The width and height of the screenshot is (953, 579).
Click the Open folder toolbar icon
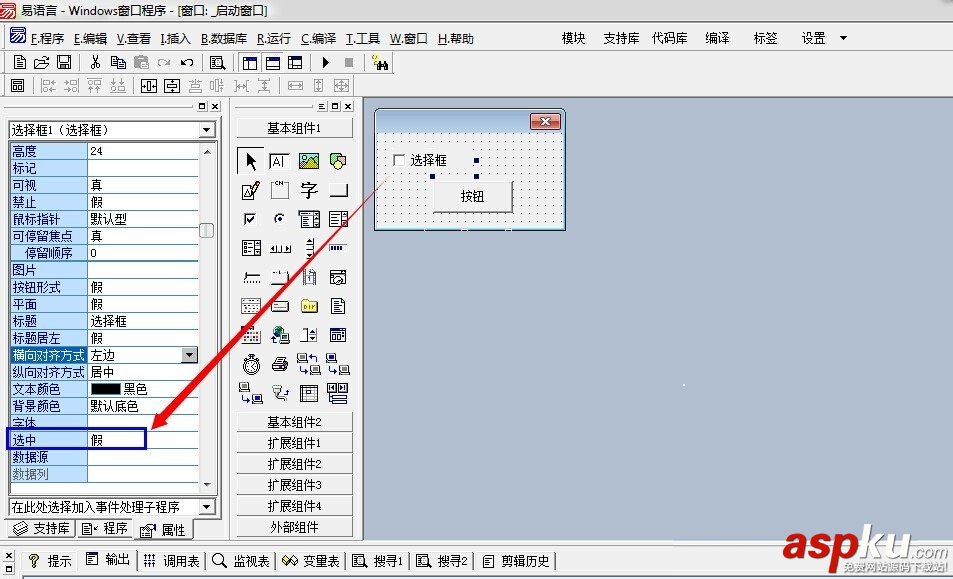tap(41, 62)
